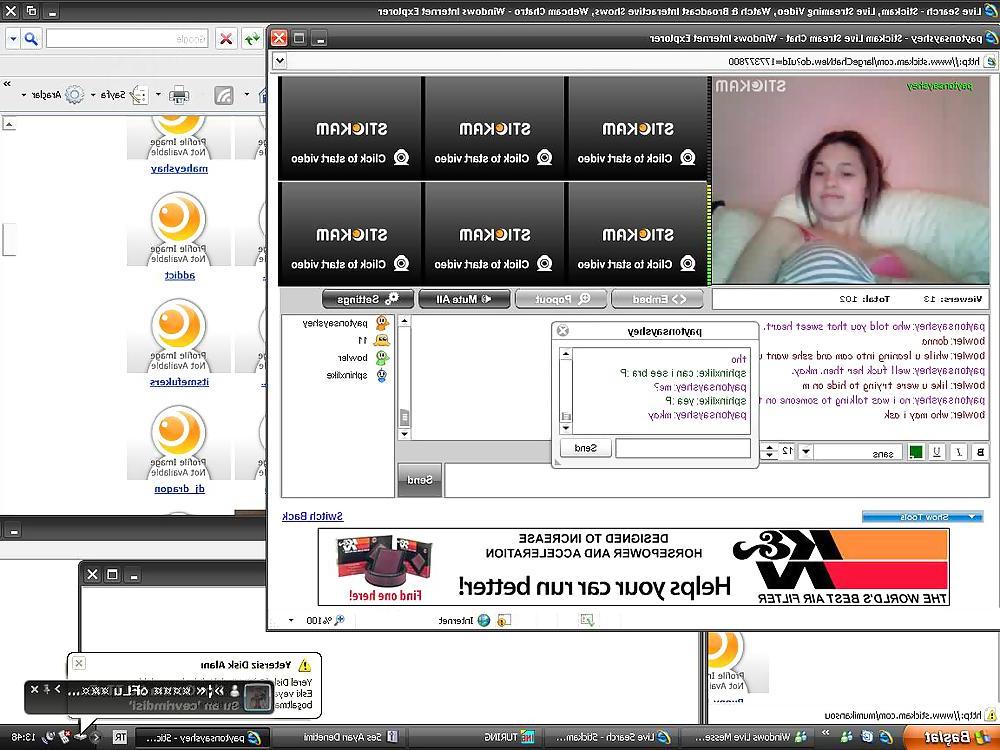Open the dj_dragon profile link
This screenshot has width=1000, height=750.
coord(179,489)
